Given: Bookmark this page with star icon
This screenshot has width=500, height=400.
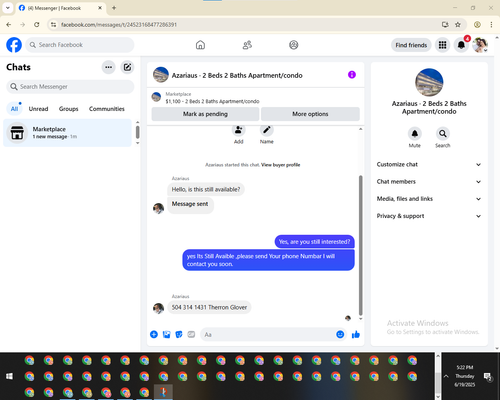Looking at the screenshot, I should pos(458,25).
